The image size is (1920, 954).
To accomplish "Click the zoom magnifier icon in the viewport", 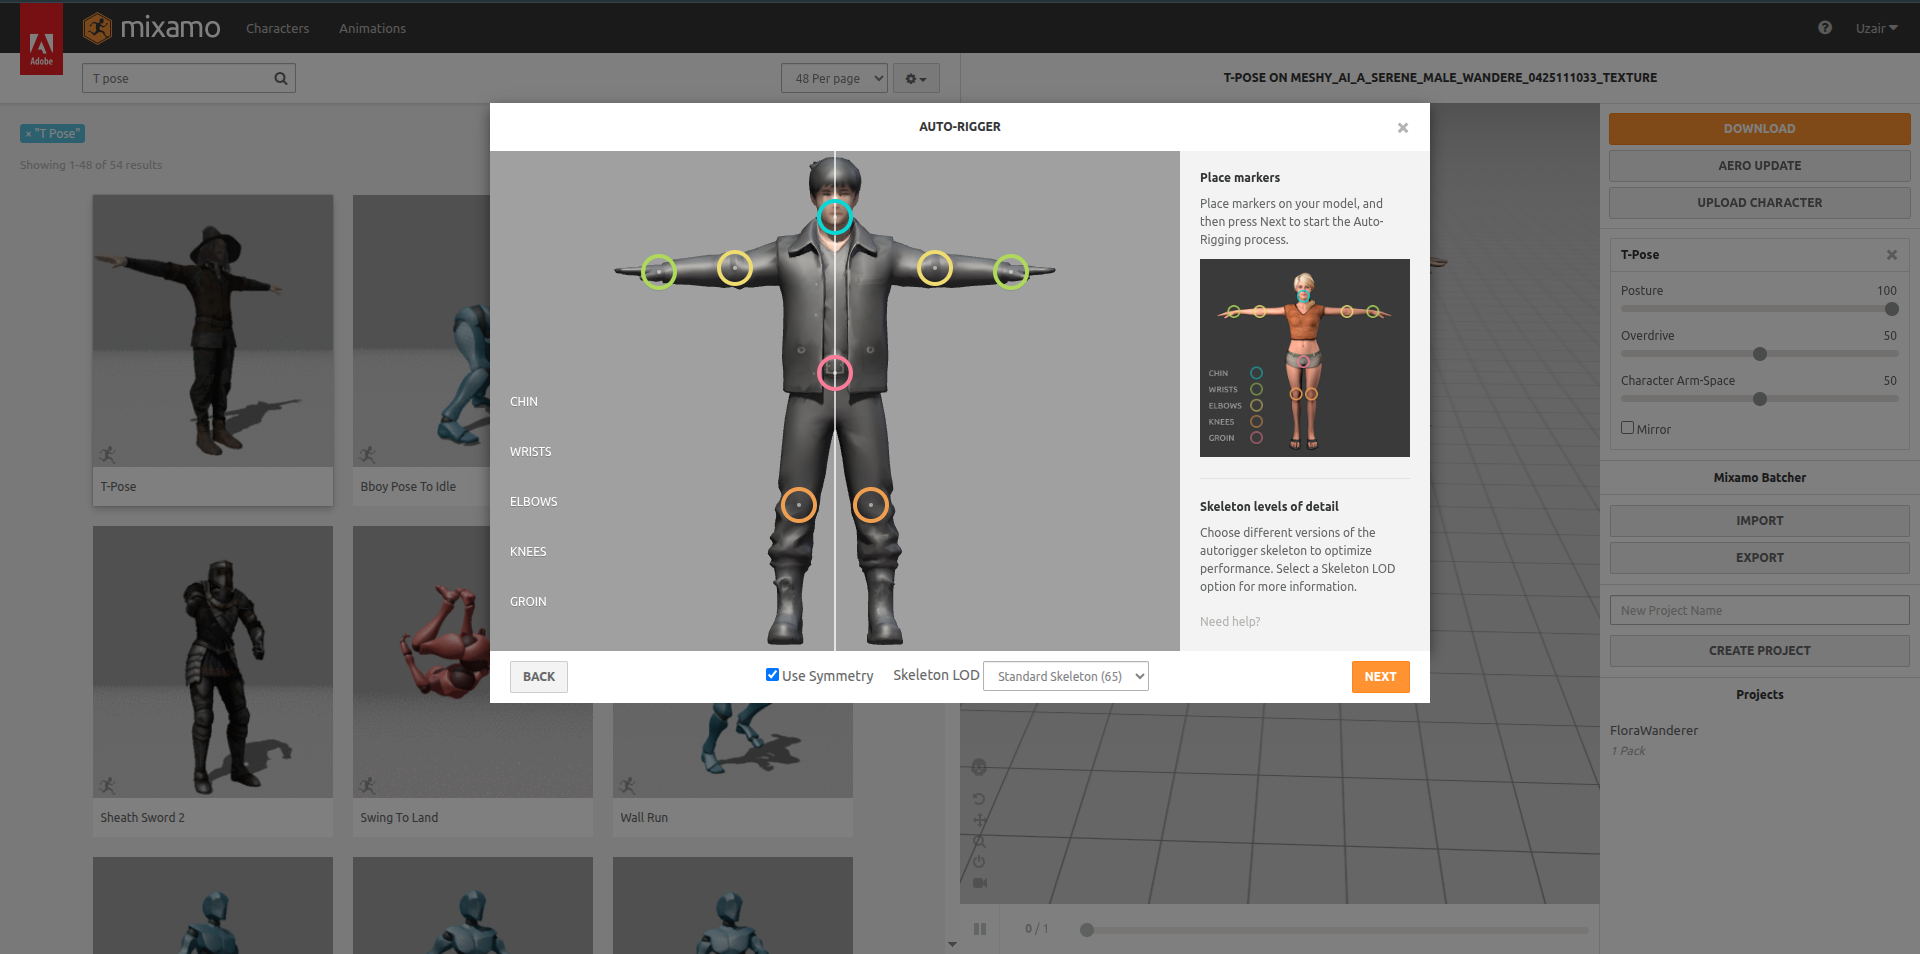I will tap(979, 841).
